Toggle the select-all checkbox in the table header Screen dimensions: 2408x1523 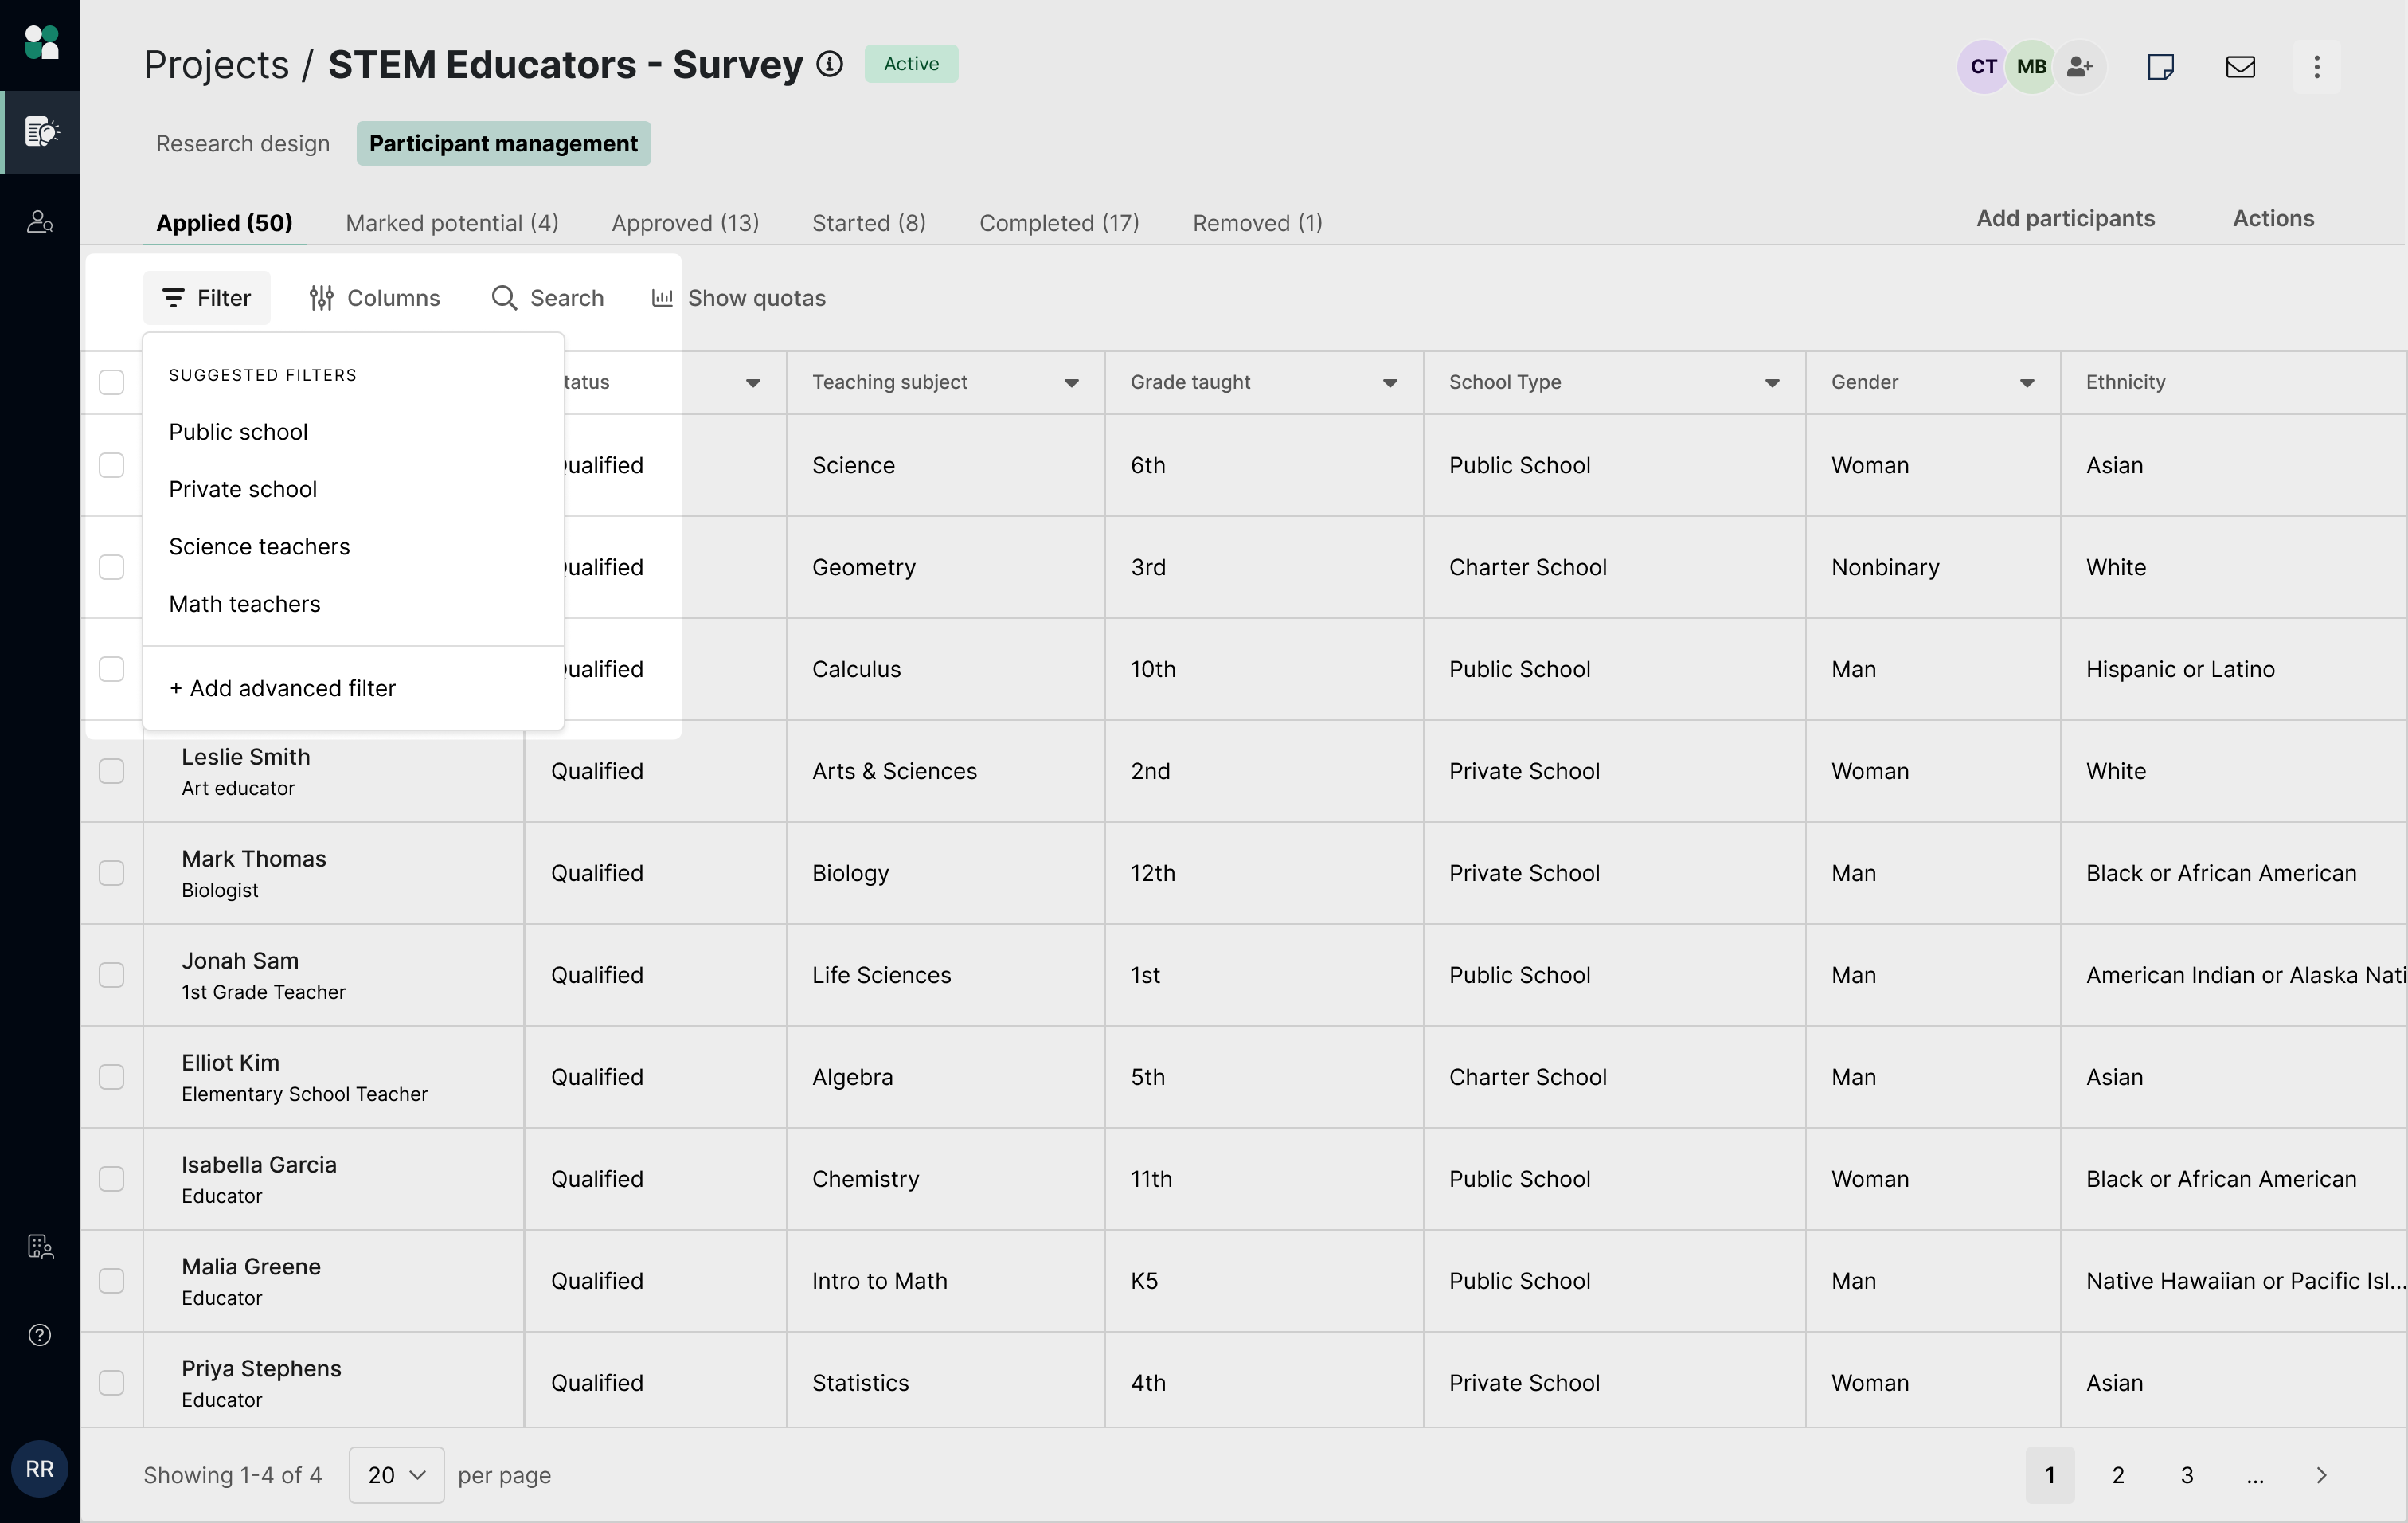coord(112,382)
